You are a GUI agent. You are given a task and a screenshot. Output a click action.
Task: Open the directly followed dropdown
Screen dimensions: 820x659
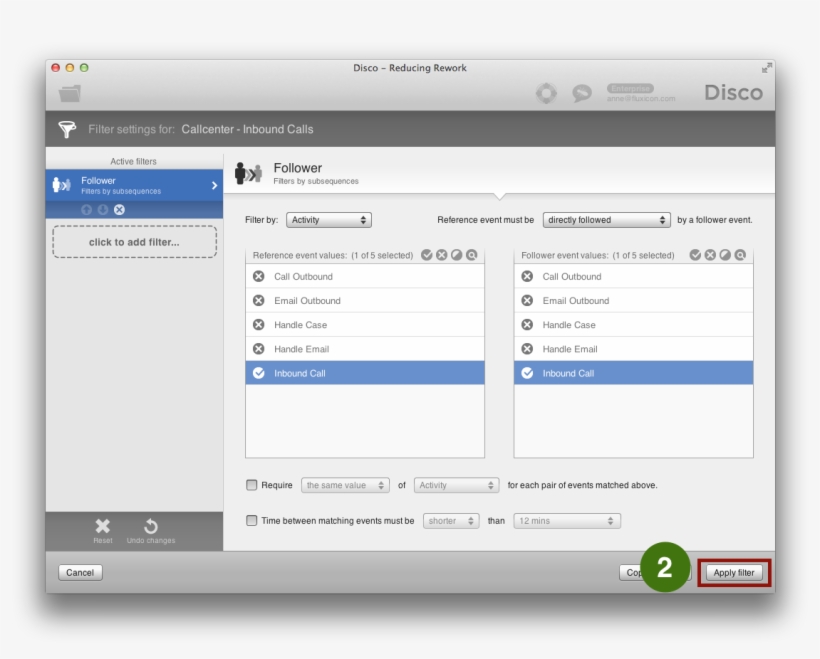(x=607, y=220)
